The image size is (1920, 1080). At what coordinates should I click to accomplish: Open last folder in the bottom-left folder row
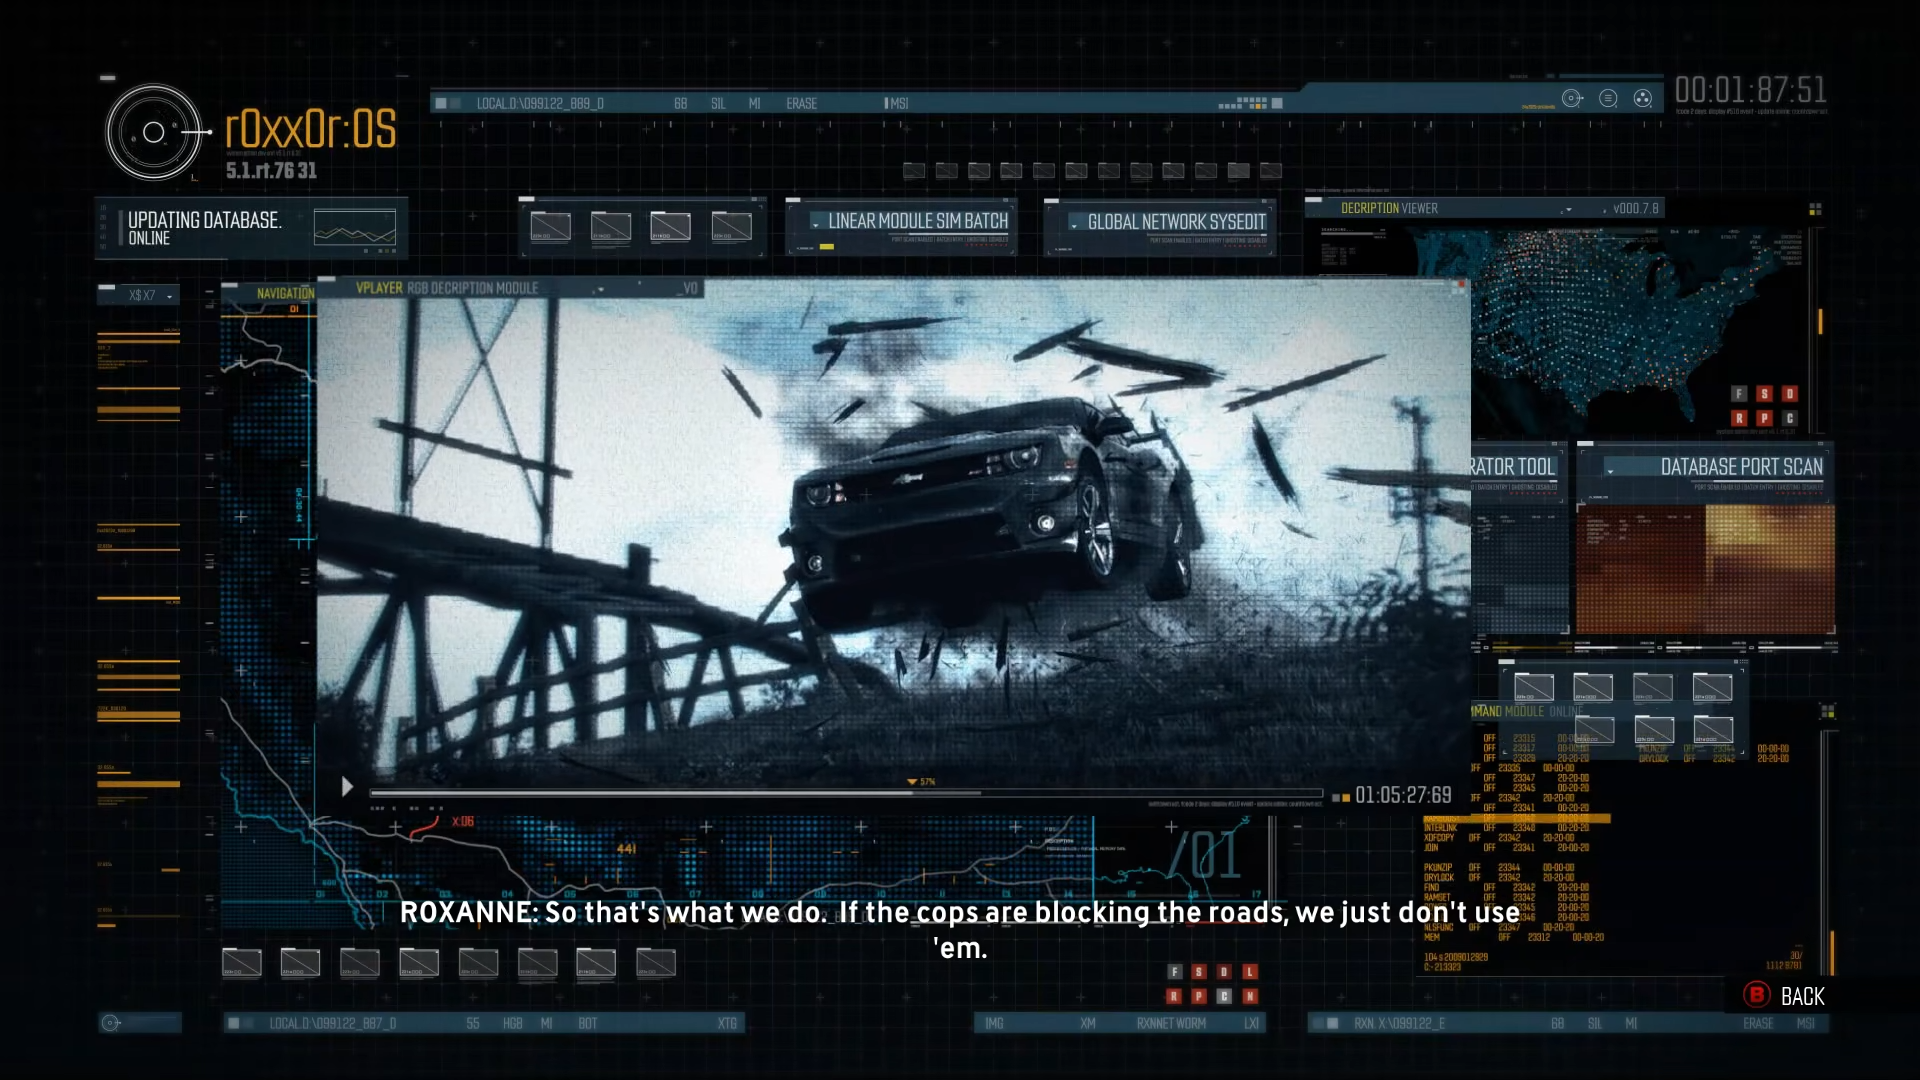click(656, 963)
